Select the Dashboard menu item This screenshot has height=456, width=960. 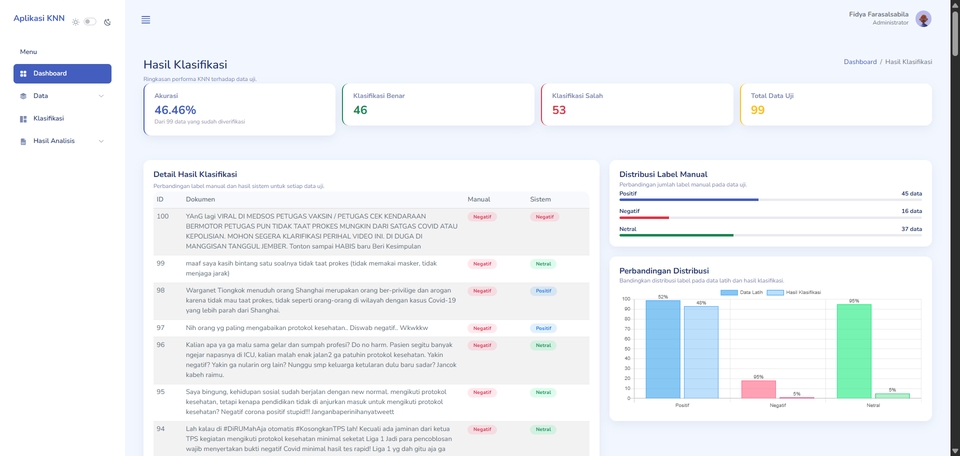(50, 74)
